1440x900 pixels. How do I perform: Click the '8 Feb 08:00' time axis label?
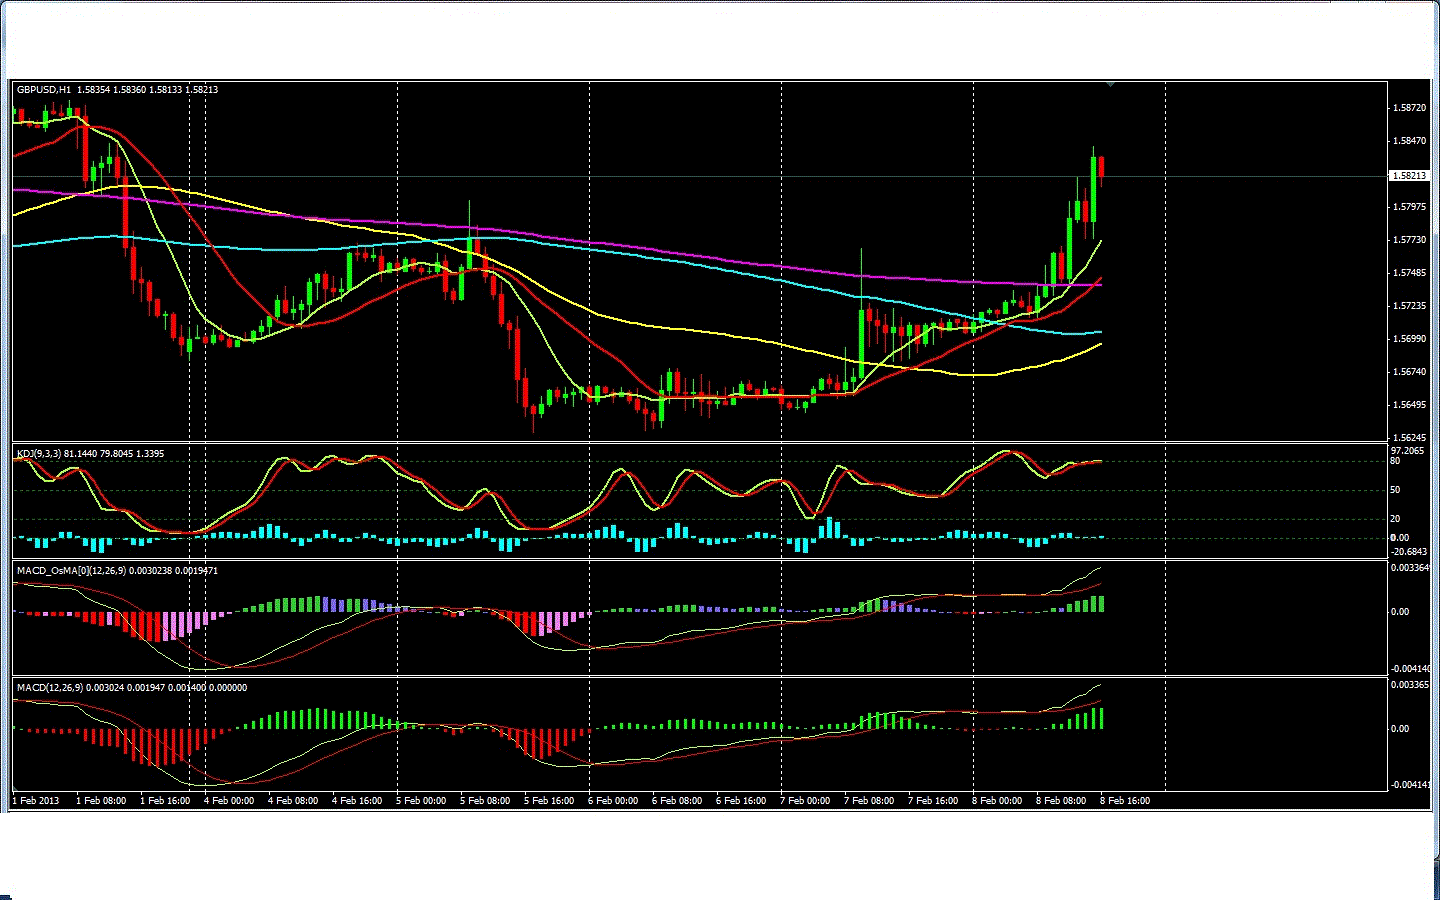(x=1061, y=801)
